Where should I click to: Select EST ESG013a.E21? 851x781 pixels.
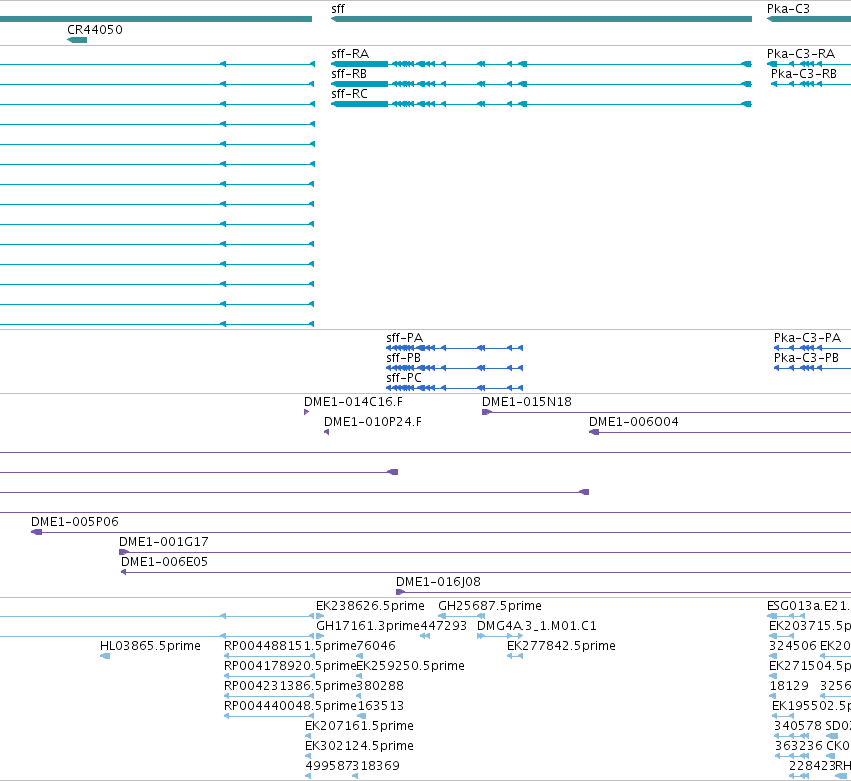(x=786, y=616)
